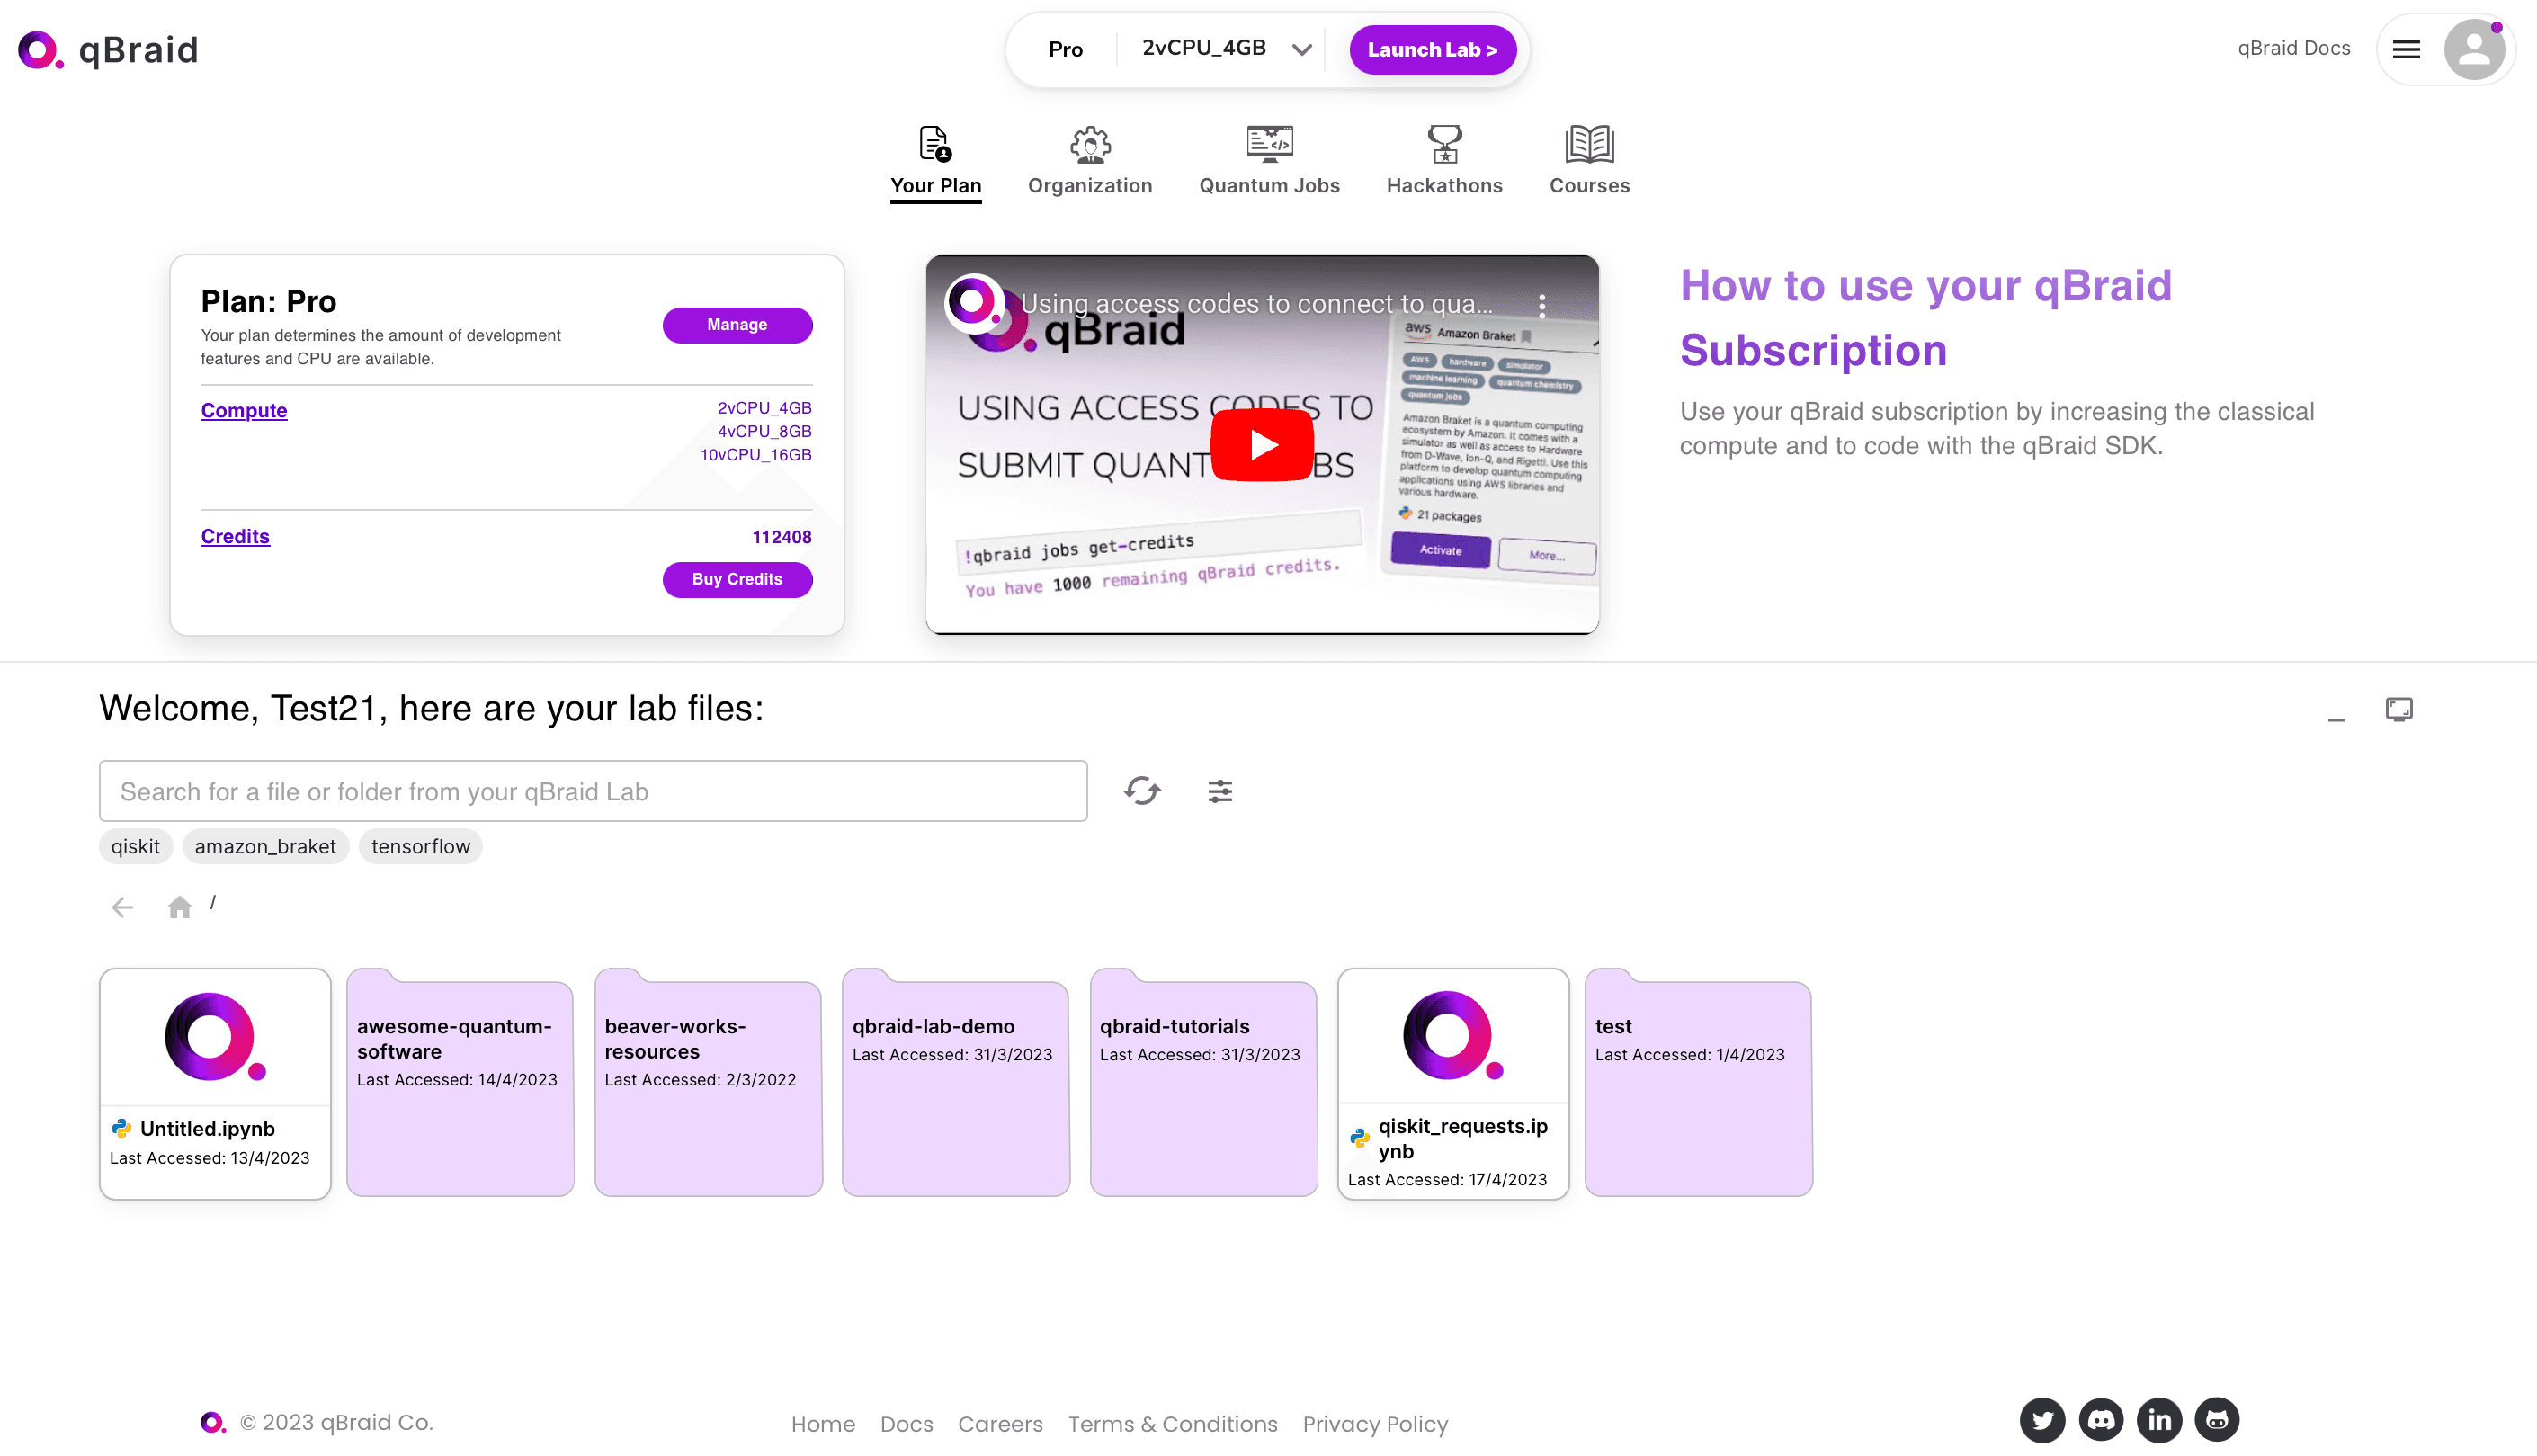Filter files by the qiskit tag
Viewport: 2537px width, 1456px height.
pos(135,846)
